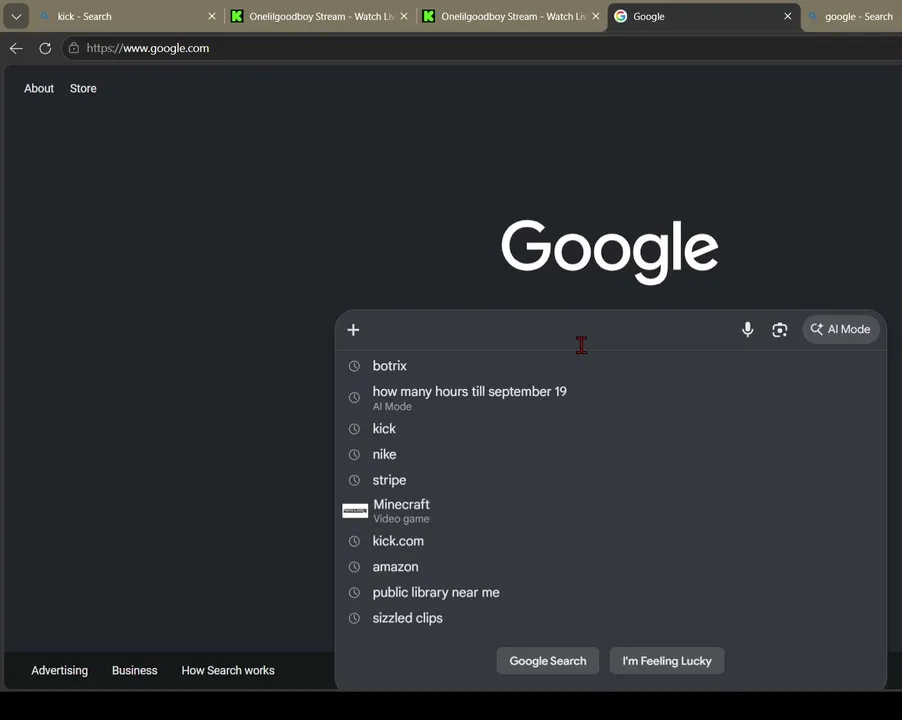The width and height of the screenshot is (902, 720).
Task: Click clock icon beside sizzled clips
Action: [354, 618]
